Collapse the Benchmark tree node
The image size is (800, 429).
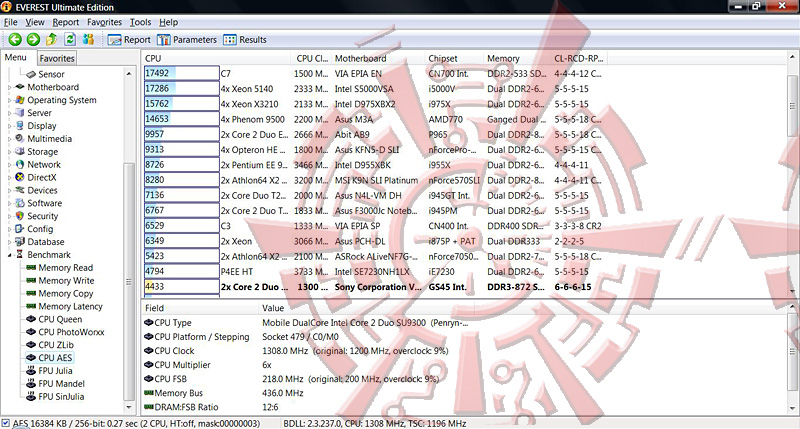click(x=10, y=255)
